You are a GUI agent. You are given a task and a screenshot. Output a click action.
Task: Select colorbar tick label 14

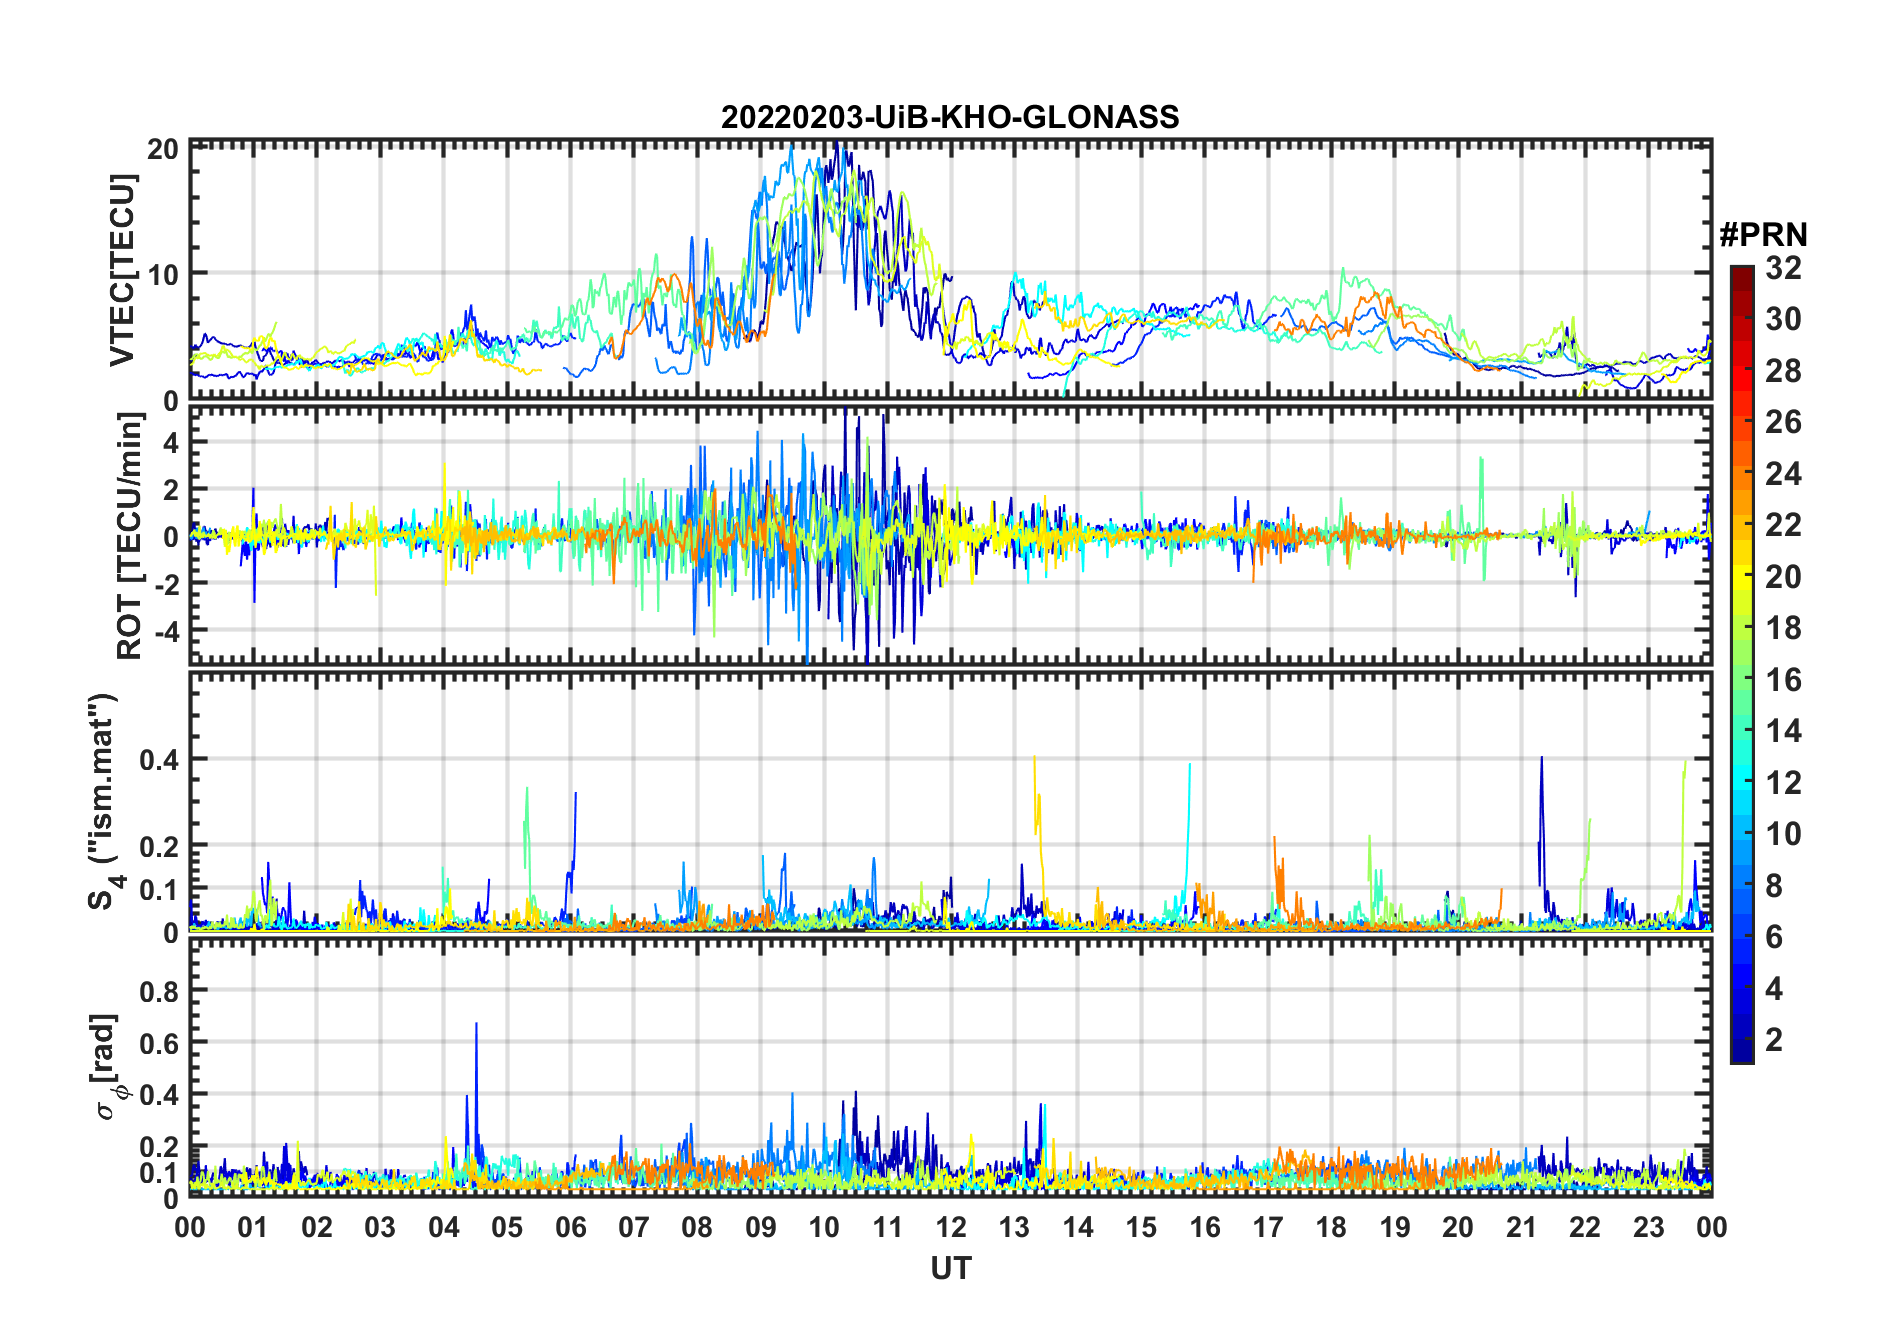click(1783, 731)
